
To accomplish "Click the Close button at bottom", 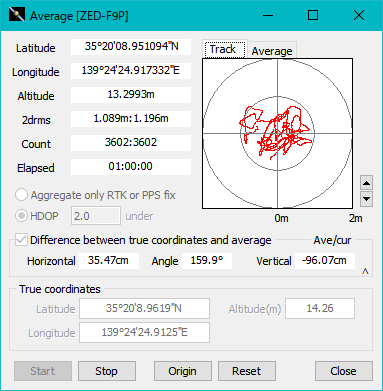I will 344,371.
